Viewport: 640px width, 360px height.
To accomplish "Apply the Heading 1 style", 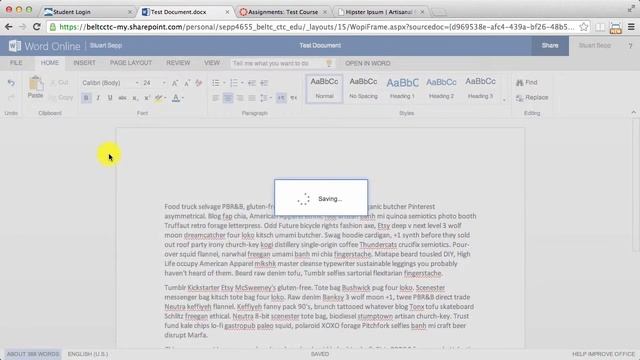I will (x=402, y=89).
